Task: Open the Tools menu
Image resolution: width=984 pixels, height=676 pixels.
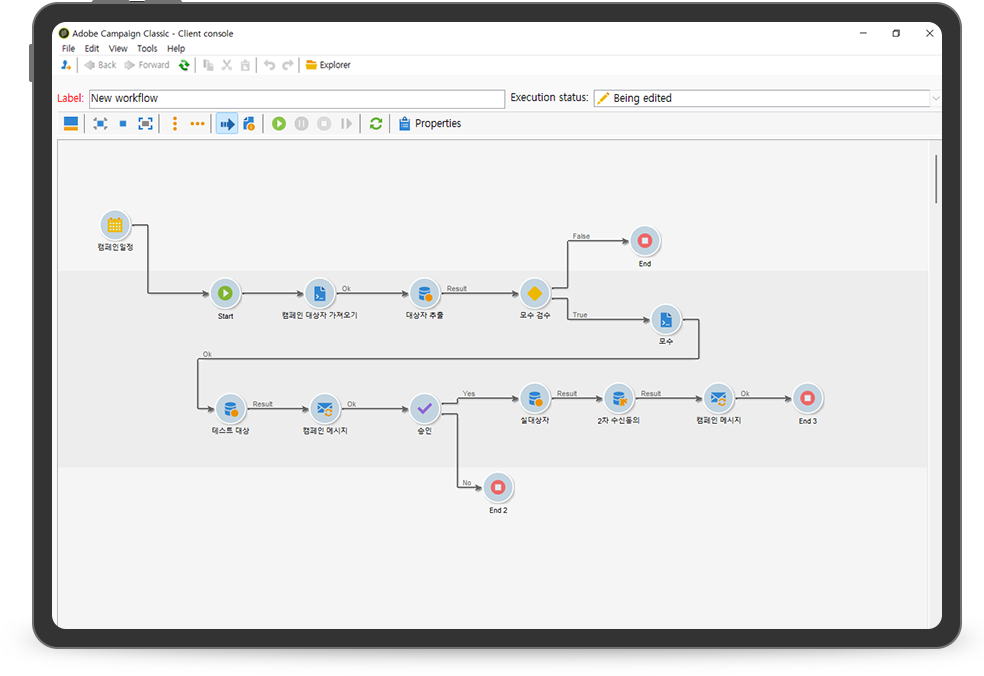Action: [x=147, y=48]
